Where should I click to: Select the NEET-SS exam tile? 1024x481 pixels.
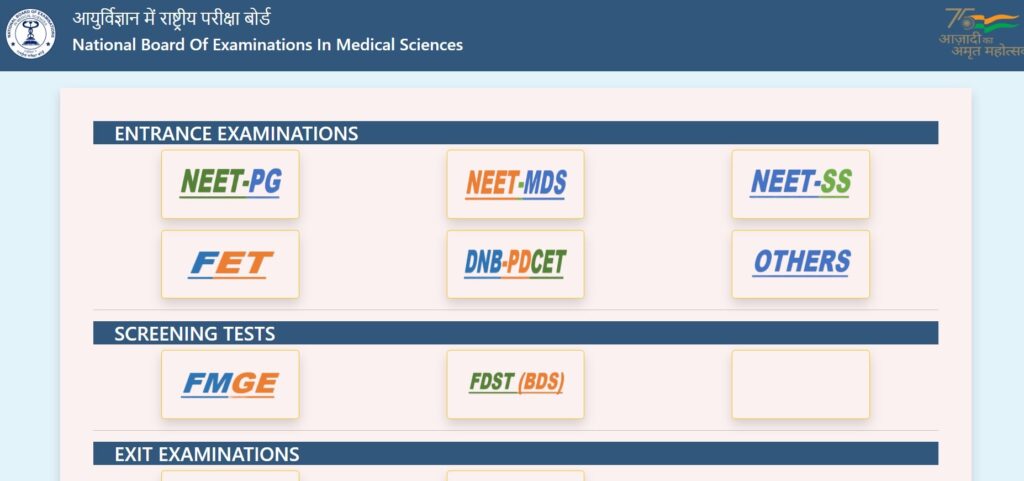point(801,184)
